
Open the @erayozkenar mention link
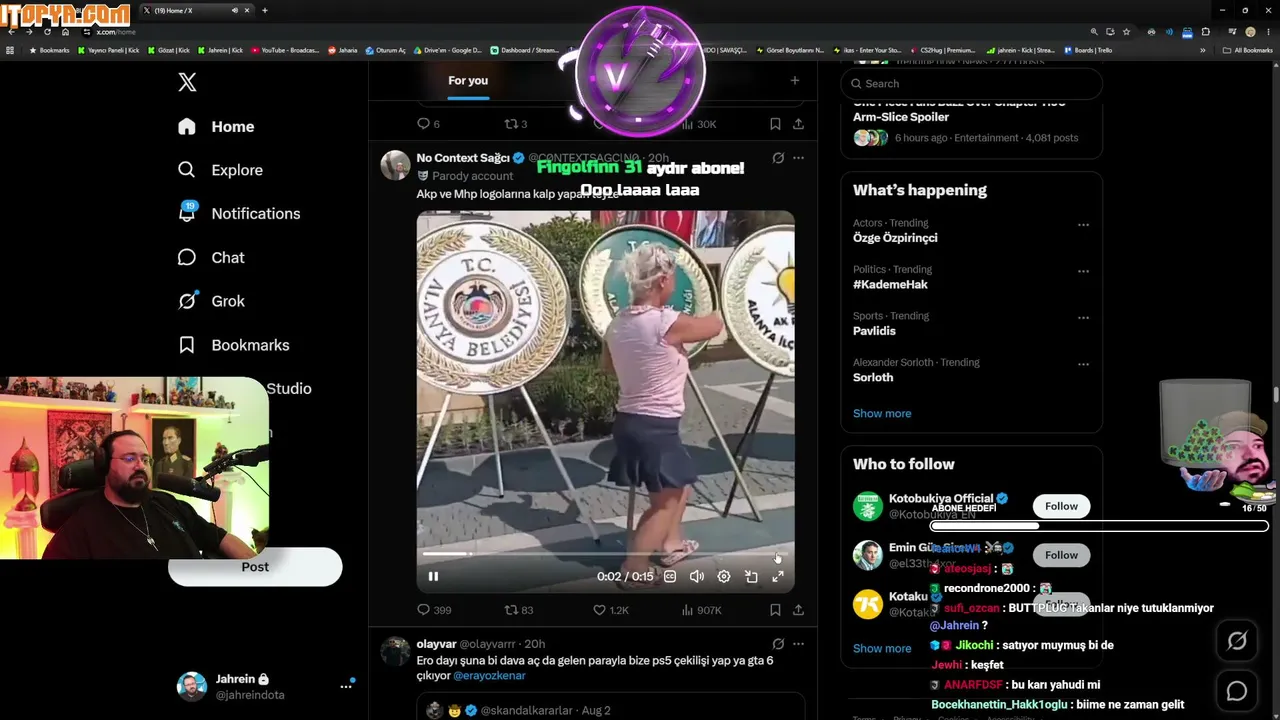(x=489, y=676)
